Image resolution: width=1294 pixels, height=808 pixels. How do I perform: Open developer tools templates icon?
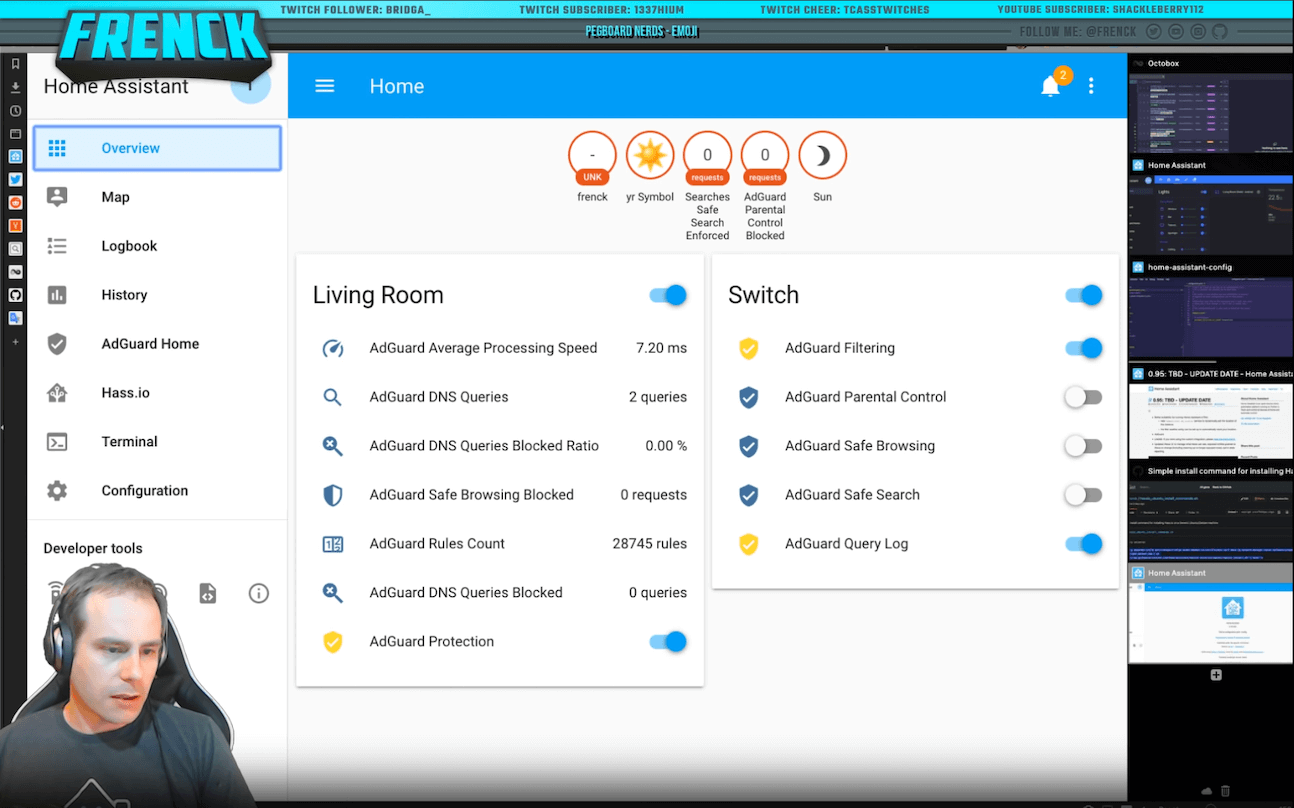click(x=207, y=593)
